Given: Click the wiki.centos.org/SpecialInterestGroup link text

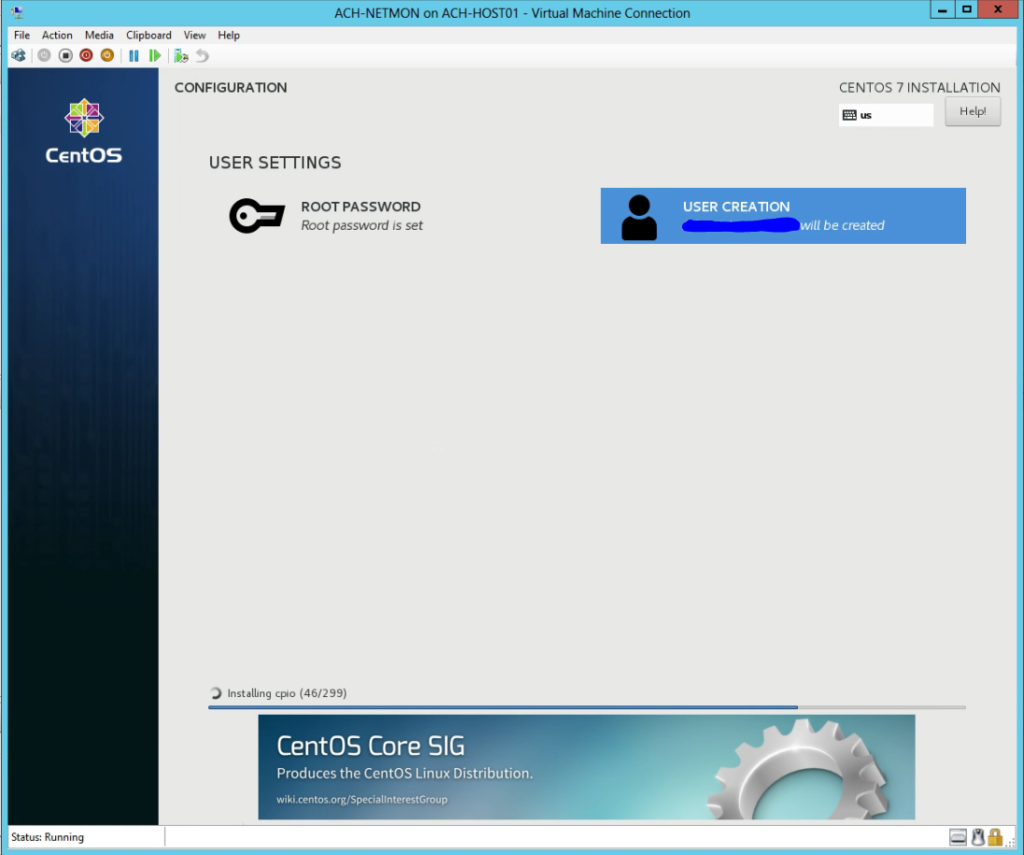Looking at the screenshot, I should (362, 799).
